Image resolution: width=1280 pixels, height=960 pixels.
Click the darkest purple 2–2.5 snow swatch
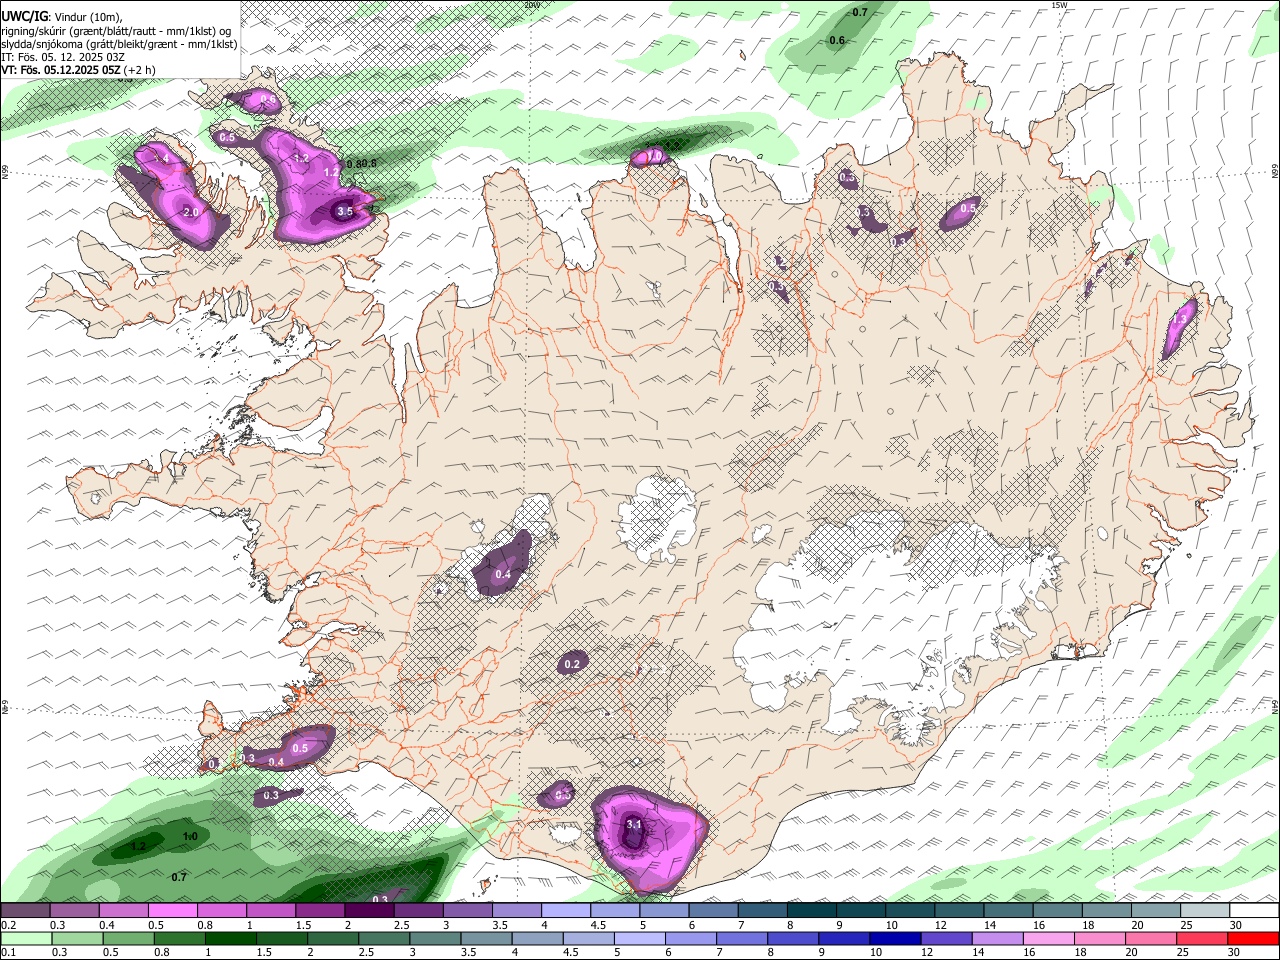pos(369,910)
